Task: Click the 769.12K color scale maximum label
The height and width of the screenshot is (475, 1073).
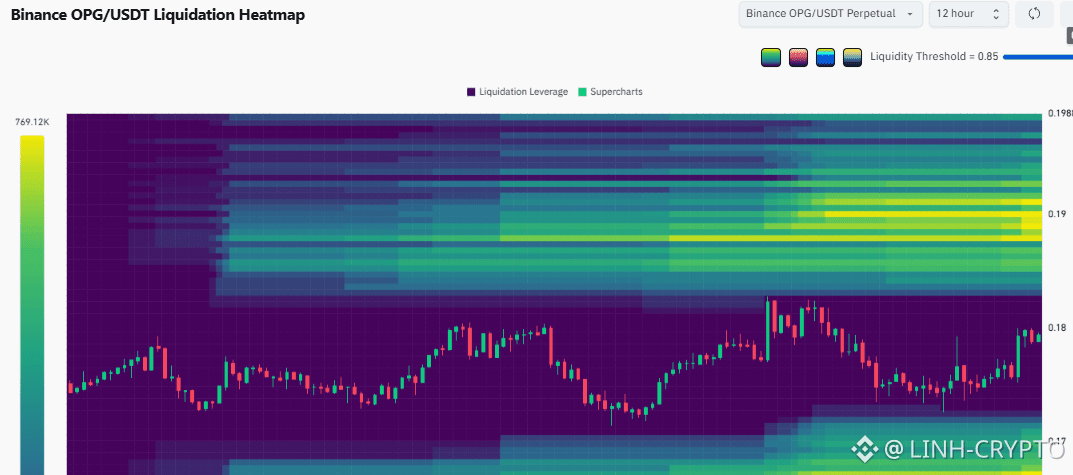Action: tap(31, 122)
